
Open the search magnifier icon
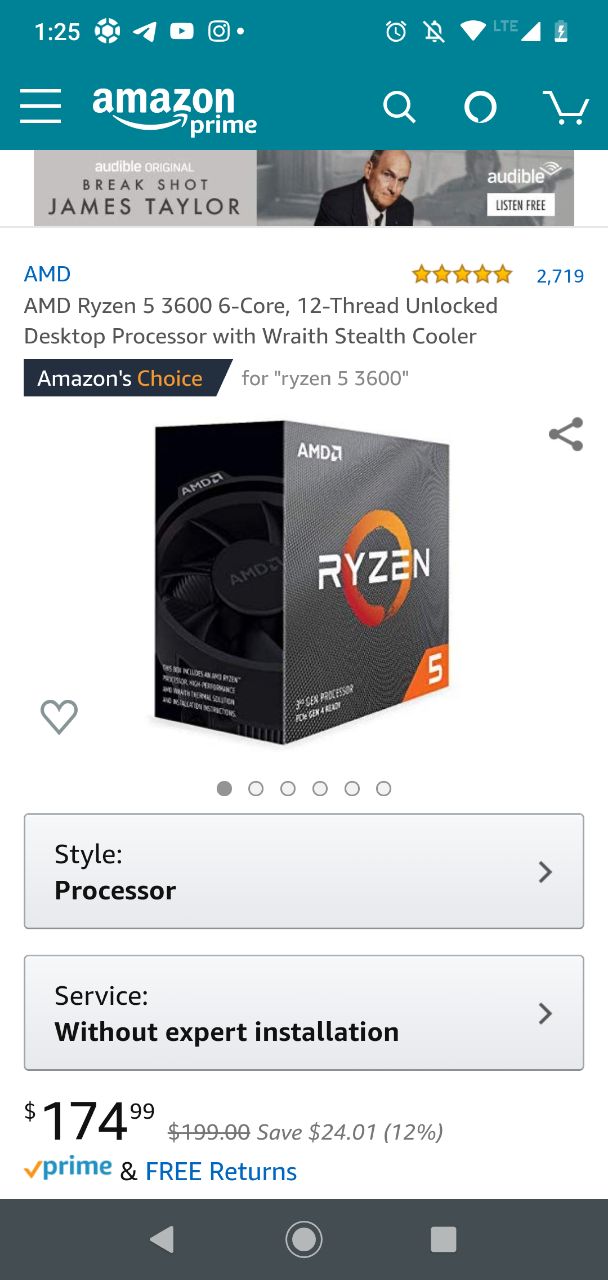399,106
